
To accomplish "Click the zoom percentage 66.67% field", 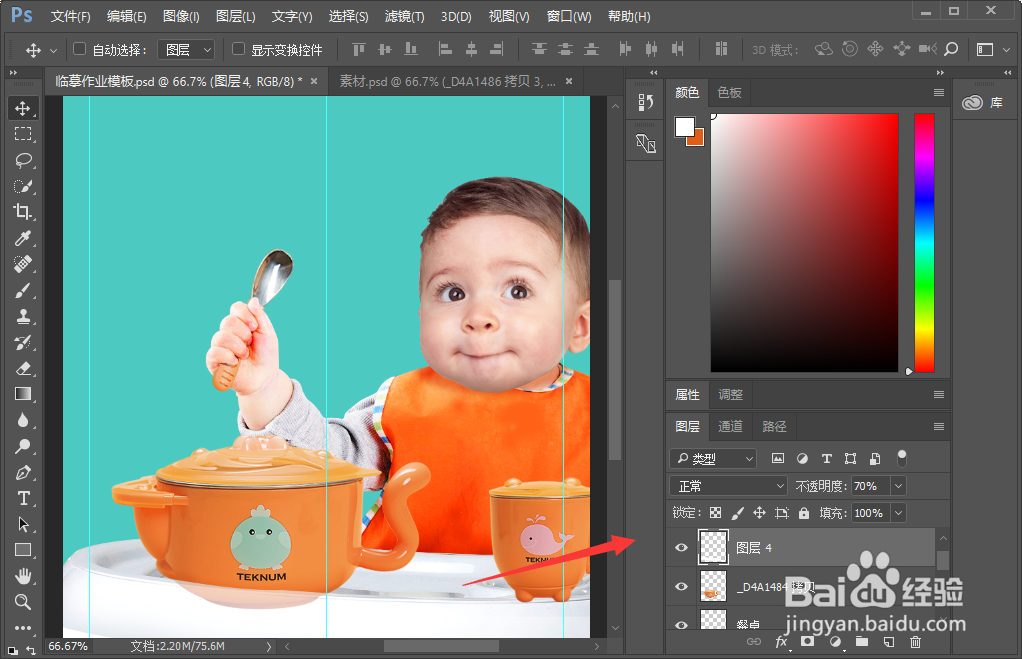I will [x=68, y=646].
